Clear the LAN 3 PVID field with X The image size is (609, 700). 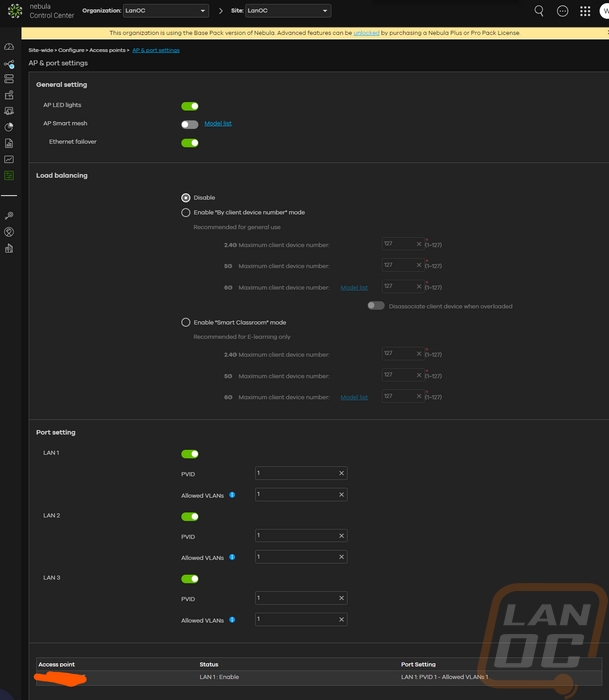(x=342, y=598)
